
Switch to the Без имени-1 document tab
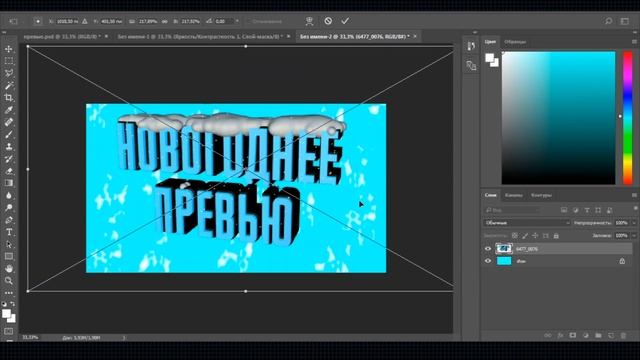pyautogui.click(x=200, y=36)
